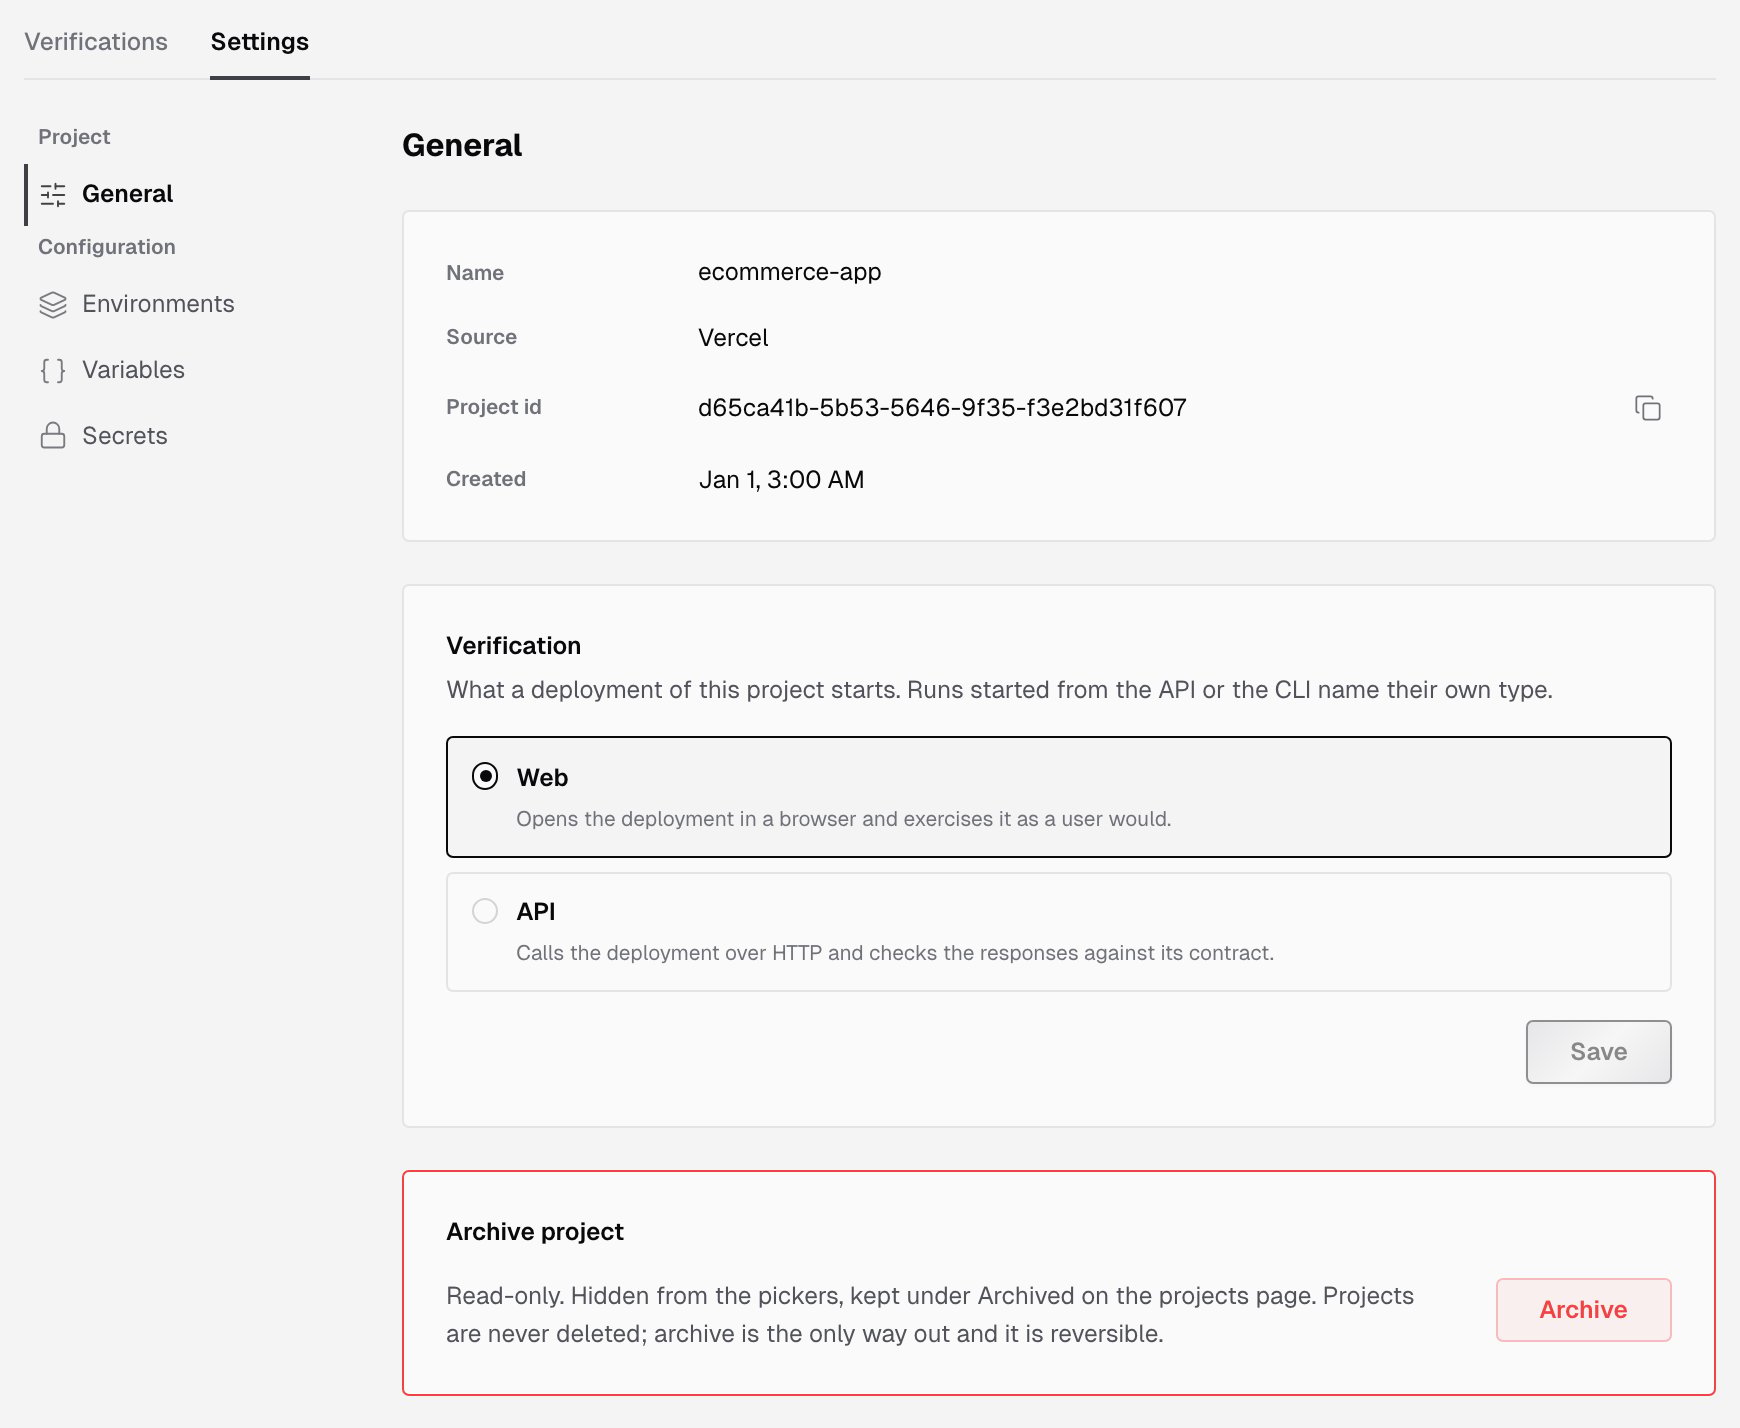Click the Created field label

pos(486,479)
